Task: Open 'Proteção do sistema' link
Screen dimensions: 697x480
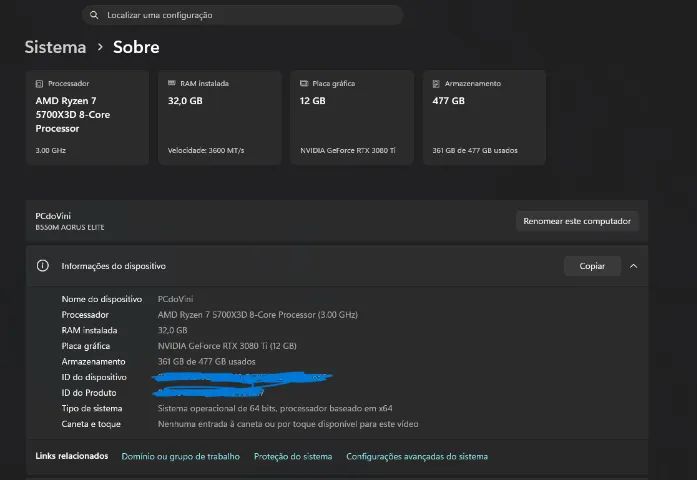Action: [293, 456]
